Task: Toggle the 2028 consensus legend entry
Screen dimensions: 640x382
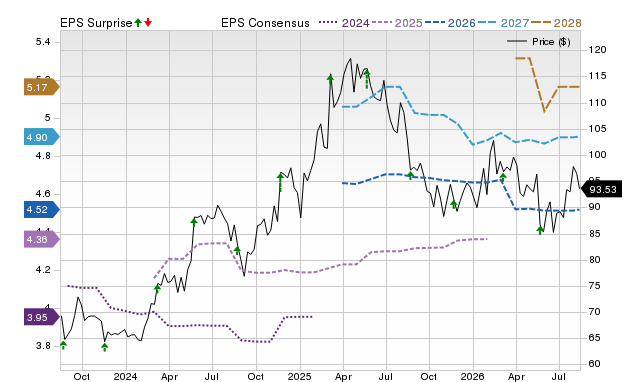Action: pos(556,23)
